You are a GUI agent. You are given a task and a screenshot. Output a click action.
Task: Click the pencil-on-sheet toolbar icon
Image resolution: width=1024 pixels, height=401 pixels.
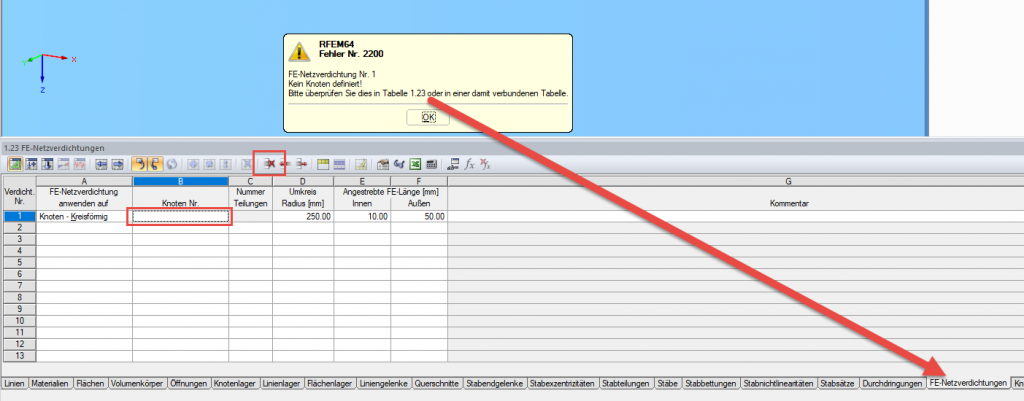click(360, 164)
